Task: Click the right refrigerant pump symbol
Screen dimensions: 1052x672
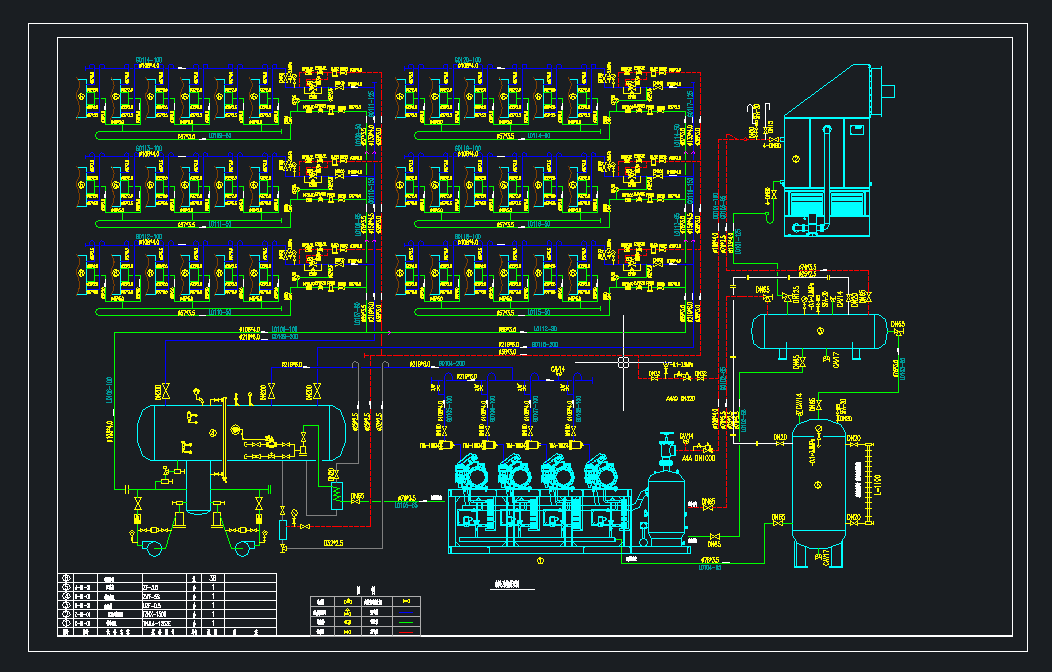Action: pyautogui.click(x=243, y=548)
